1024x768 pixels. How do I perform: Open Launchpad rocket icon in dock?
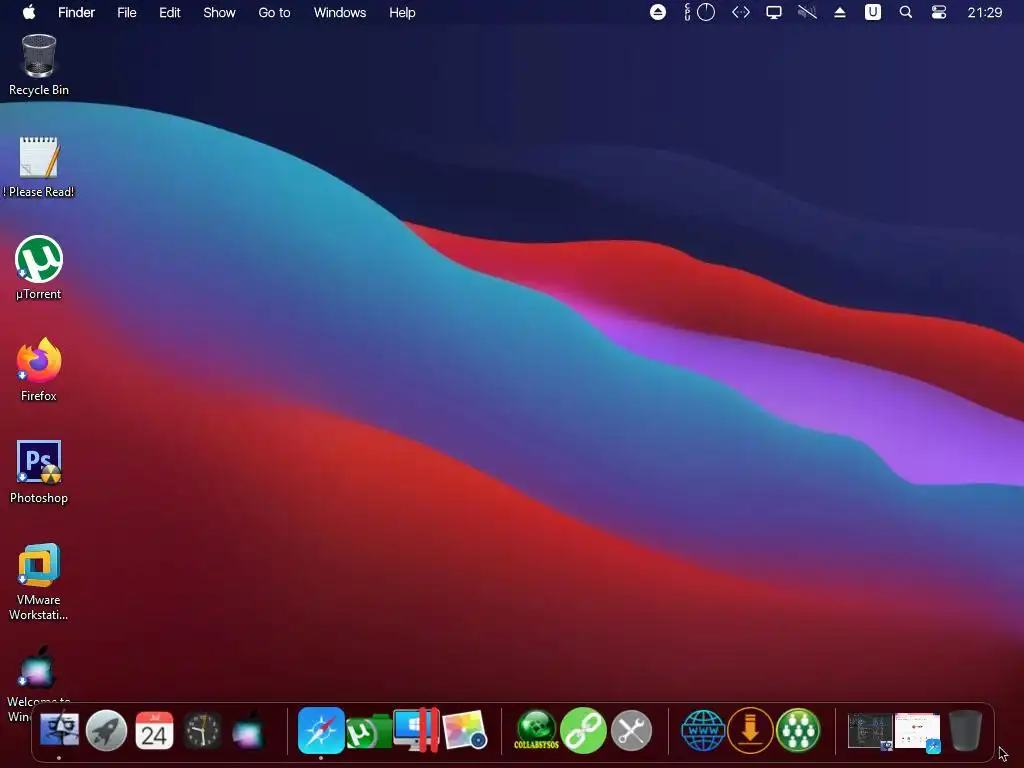click(106, 730)
